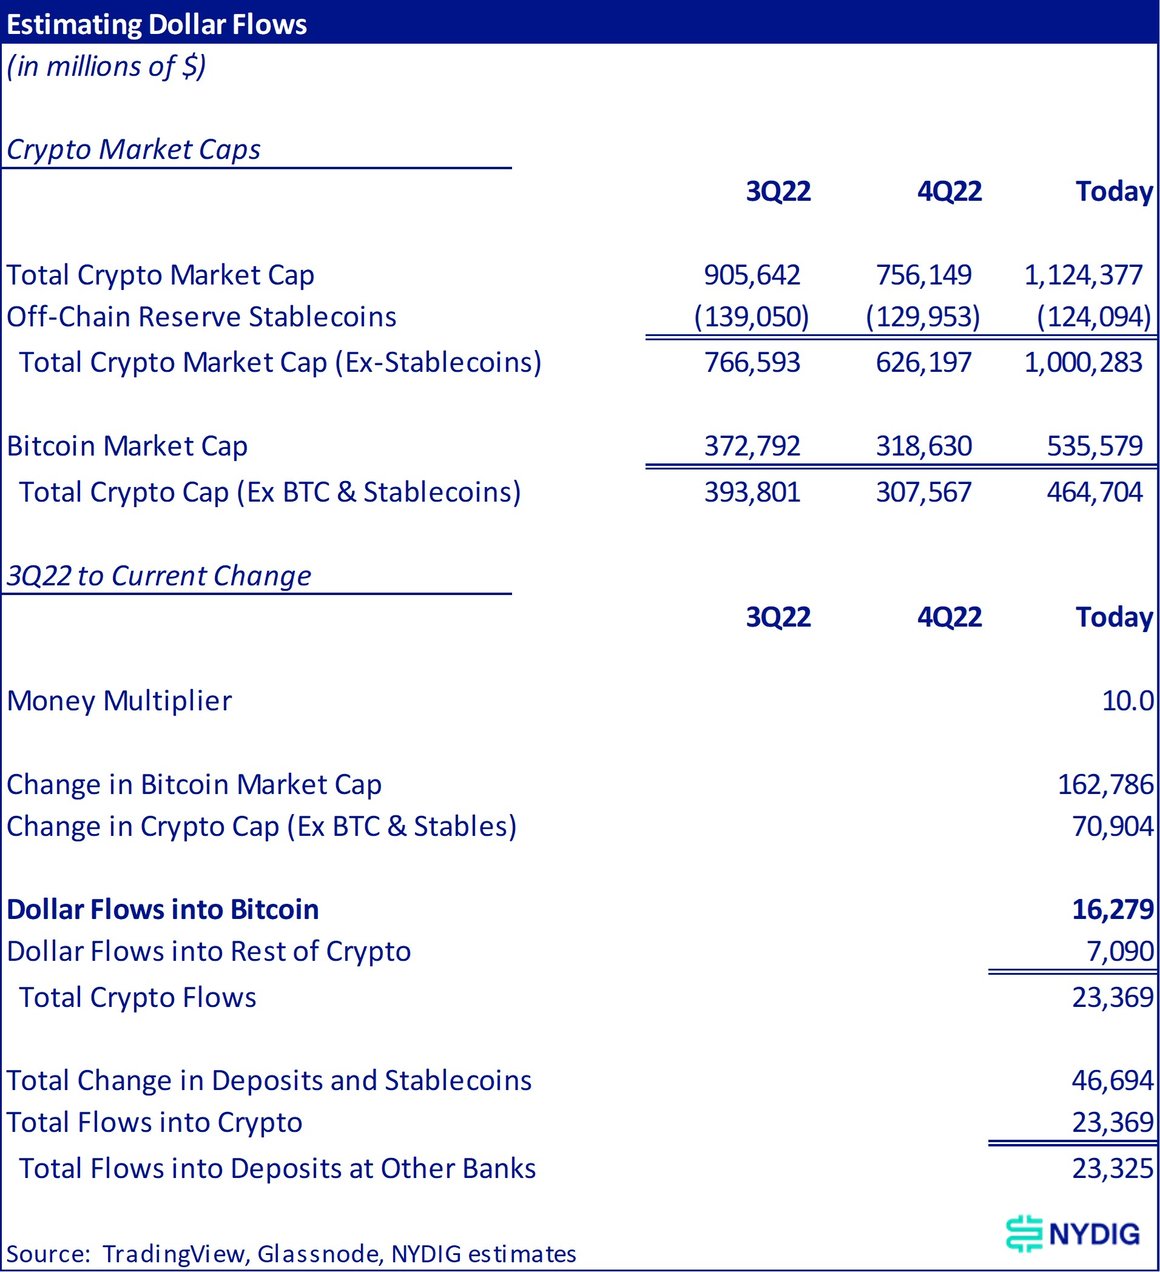Click the (in millions of $) subtitle
This screenshot has width=1160, height=1272.
click(106, 67)
